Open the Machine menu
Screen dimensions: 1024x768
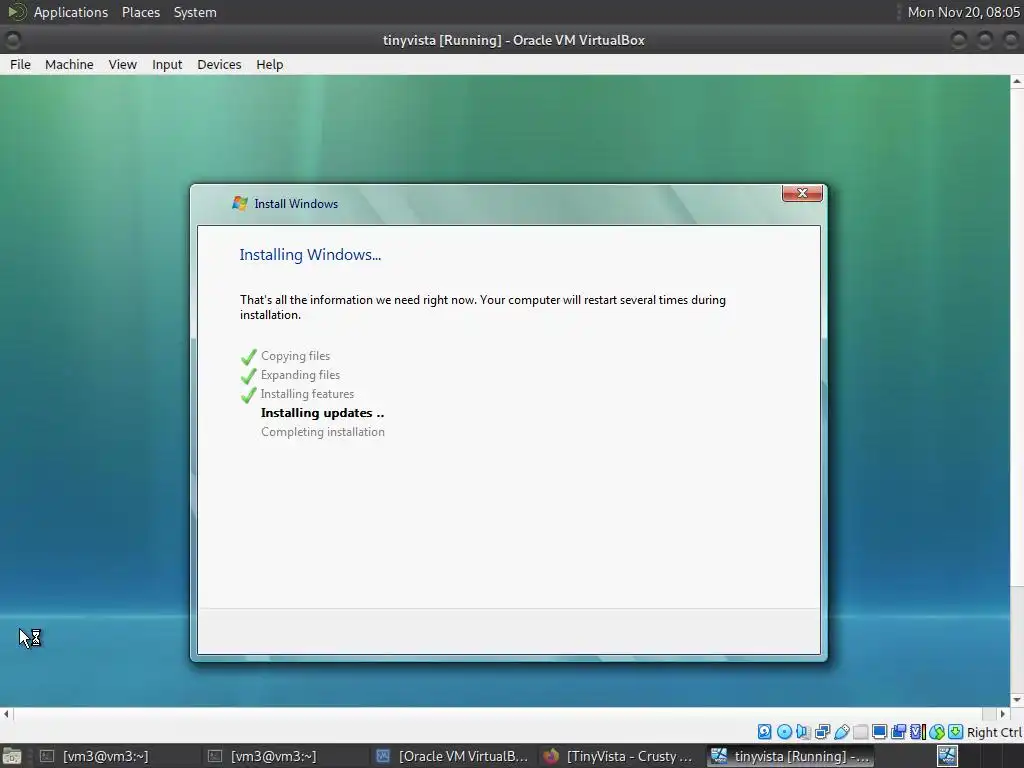(69, 65)
